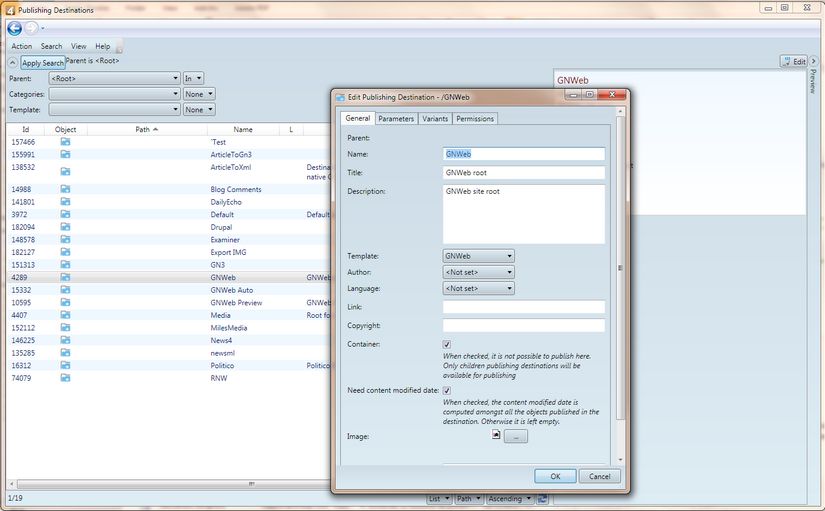This screenshot has width=825, height=511.
Task: Click the object icon for MilesMedia row
Action: click(65, 327)
